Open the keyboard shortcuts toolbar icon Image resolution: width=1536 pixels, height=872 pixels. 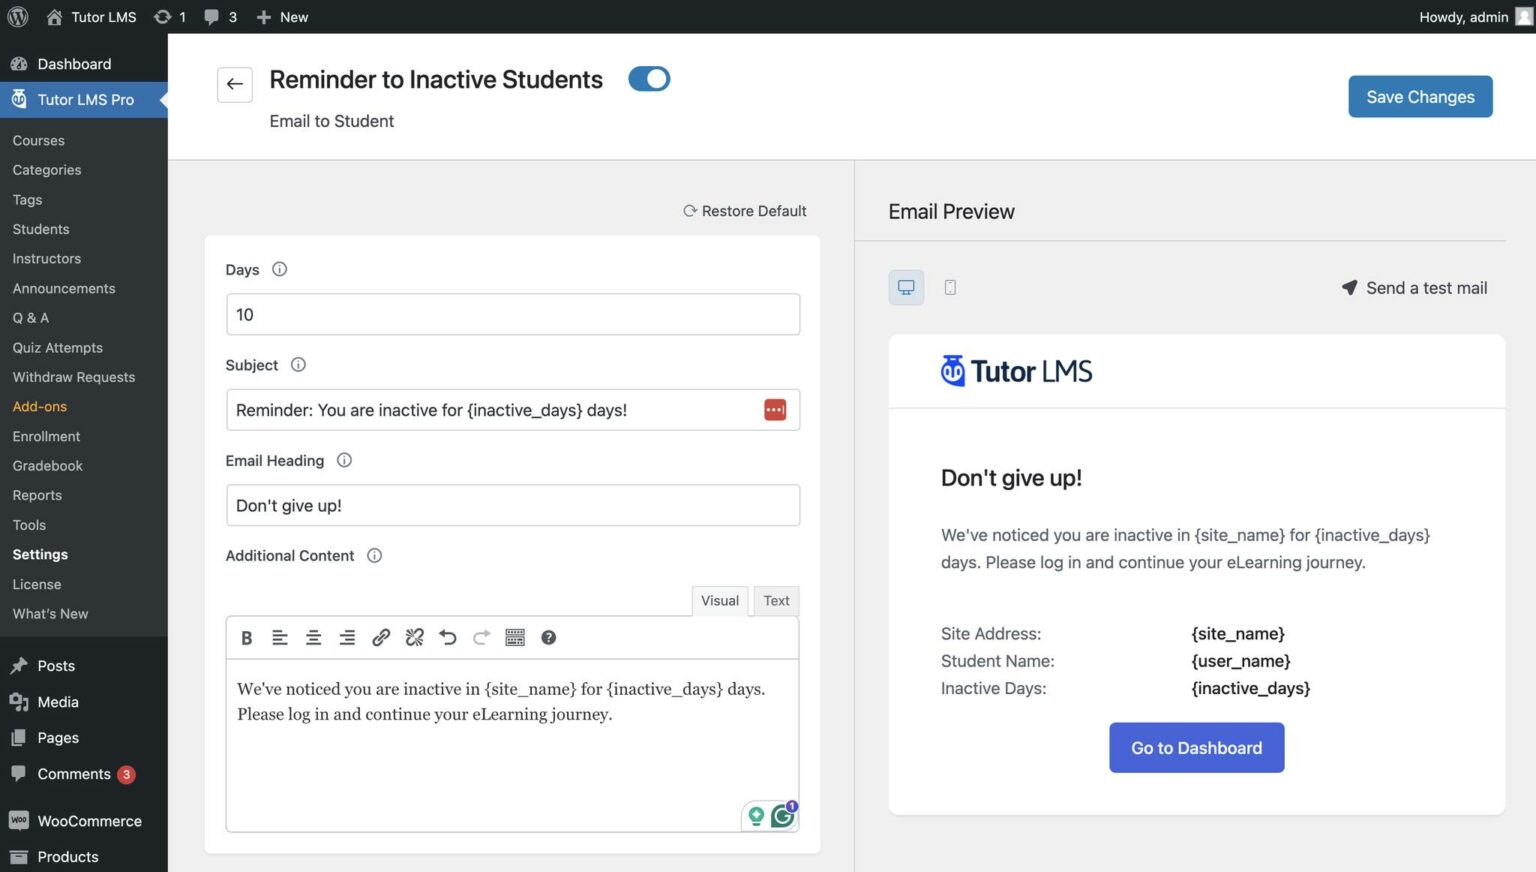pos(515,637)
